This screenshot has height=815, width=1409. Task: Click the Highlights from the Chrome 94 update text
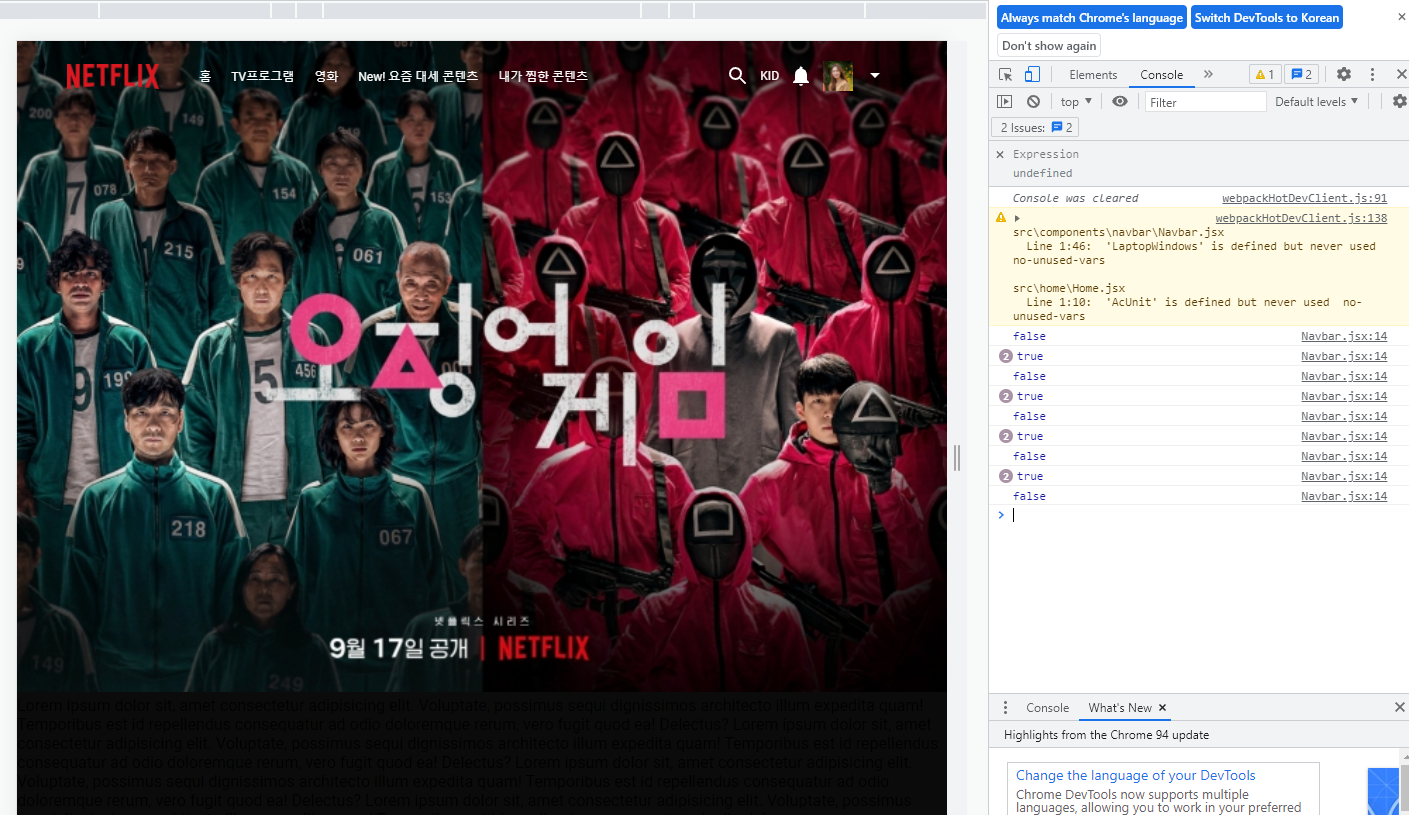point(1106,735)
